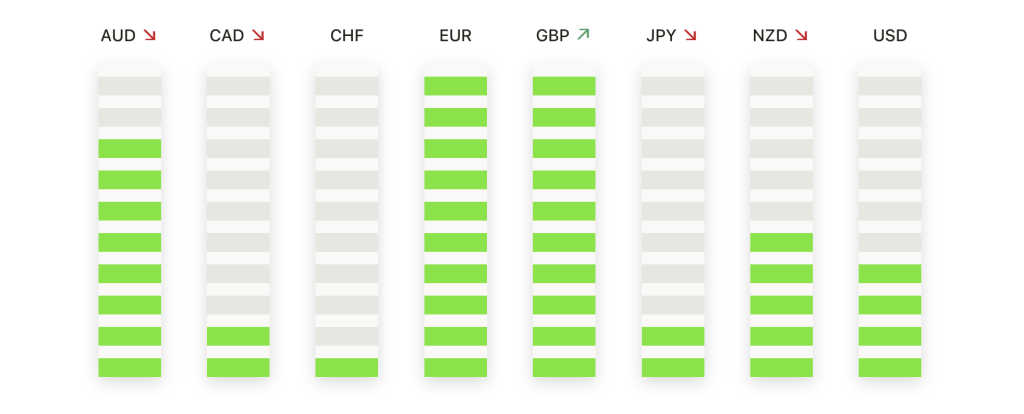Choose the GBP currency label
The width and height of the screenshot is (1024, 414).
(552, 36)
